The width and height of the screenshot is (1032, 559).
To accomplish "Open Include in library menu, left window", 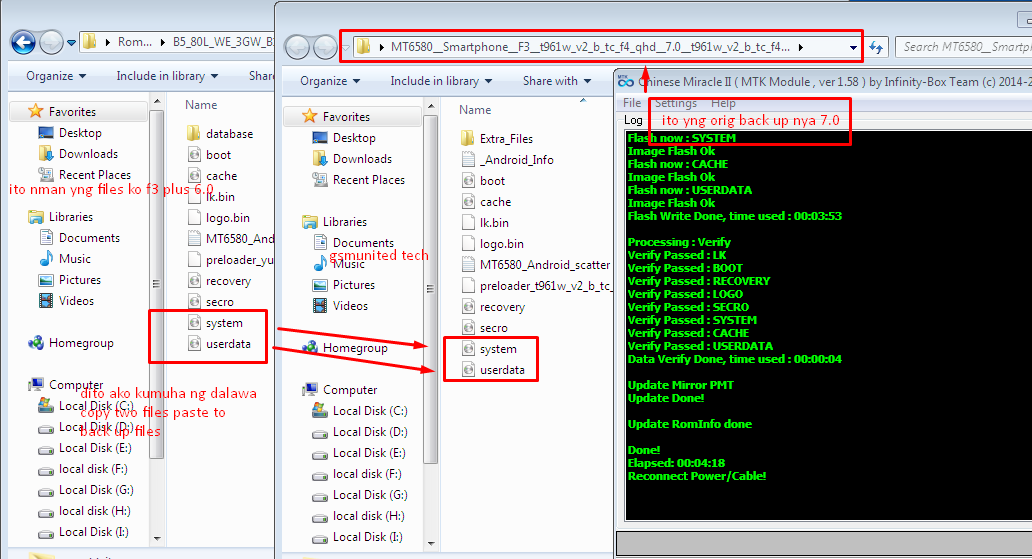I will (167, 76).
